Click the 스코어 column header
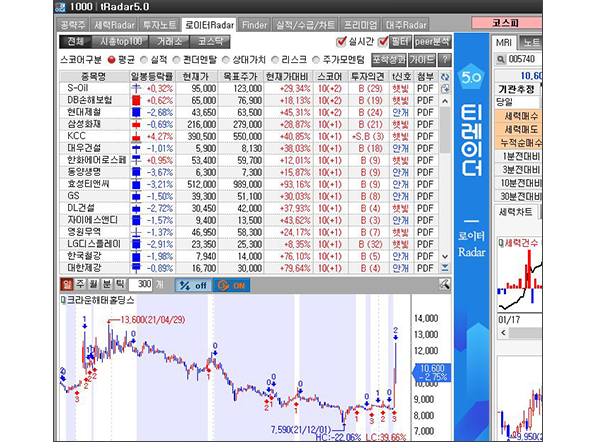Viewport: 598px width, 442px height. pyautogui.click(x=330, y=77)
